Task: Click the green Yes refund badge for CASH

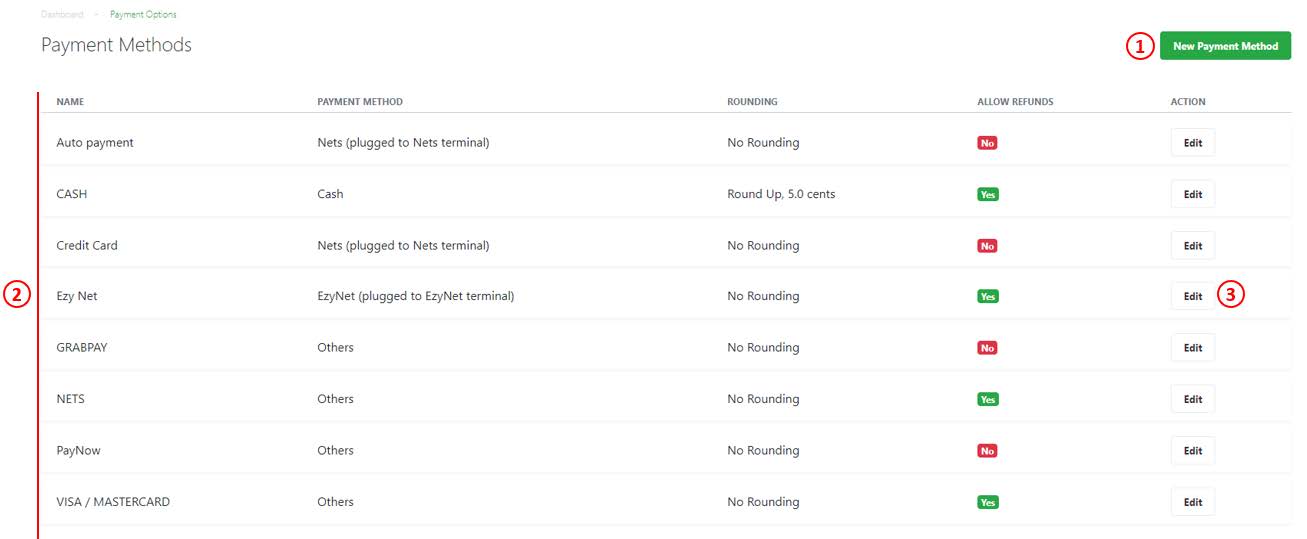Action: click(988, 194)
